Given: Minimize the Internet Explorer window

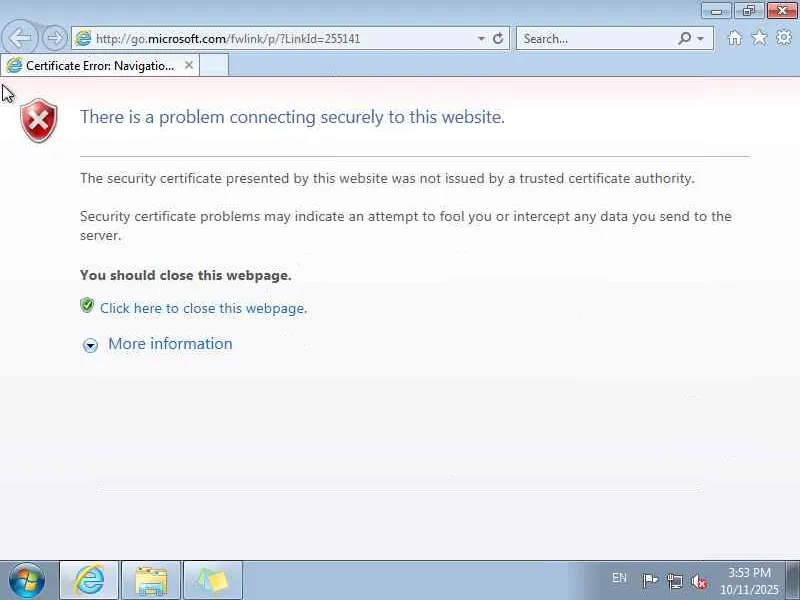Looking at the screenshot, I should (716, 11).
